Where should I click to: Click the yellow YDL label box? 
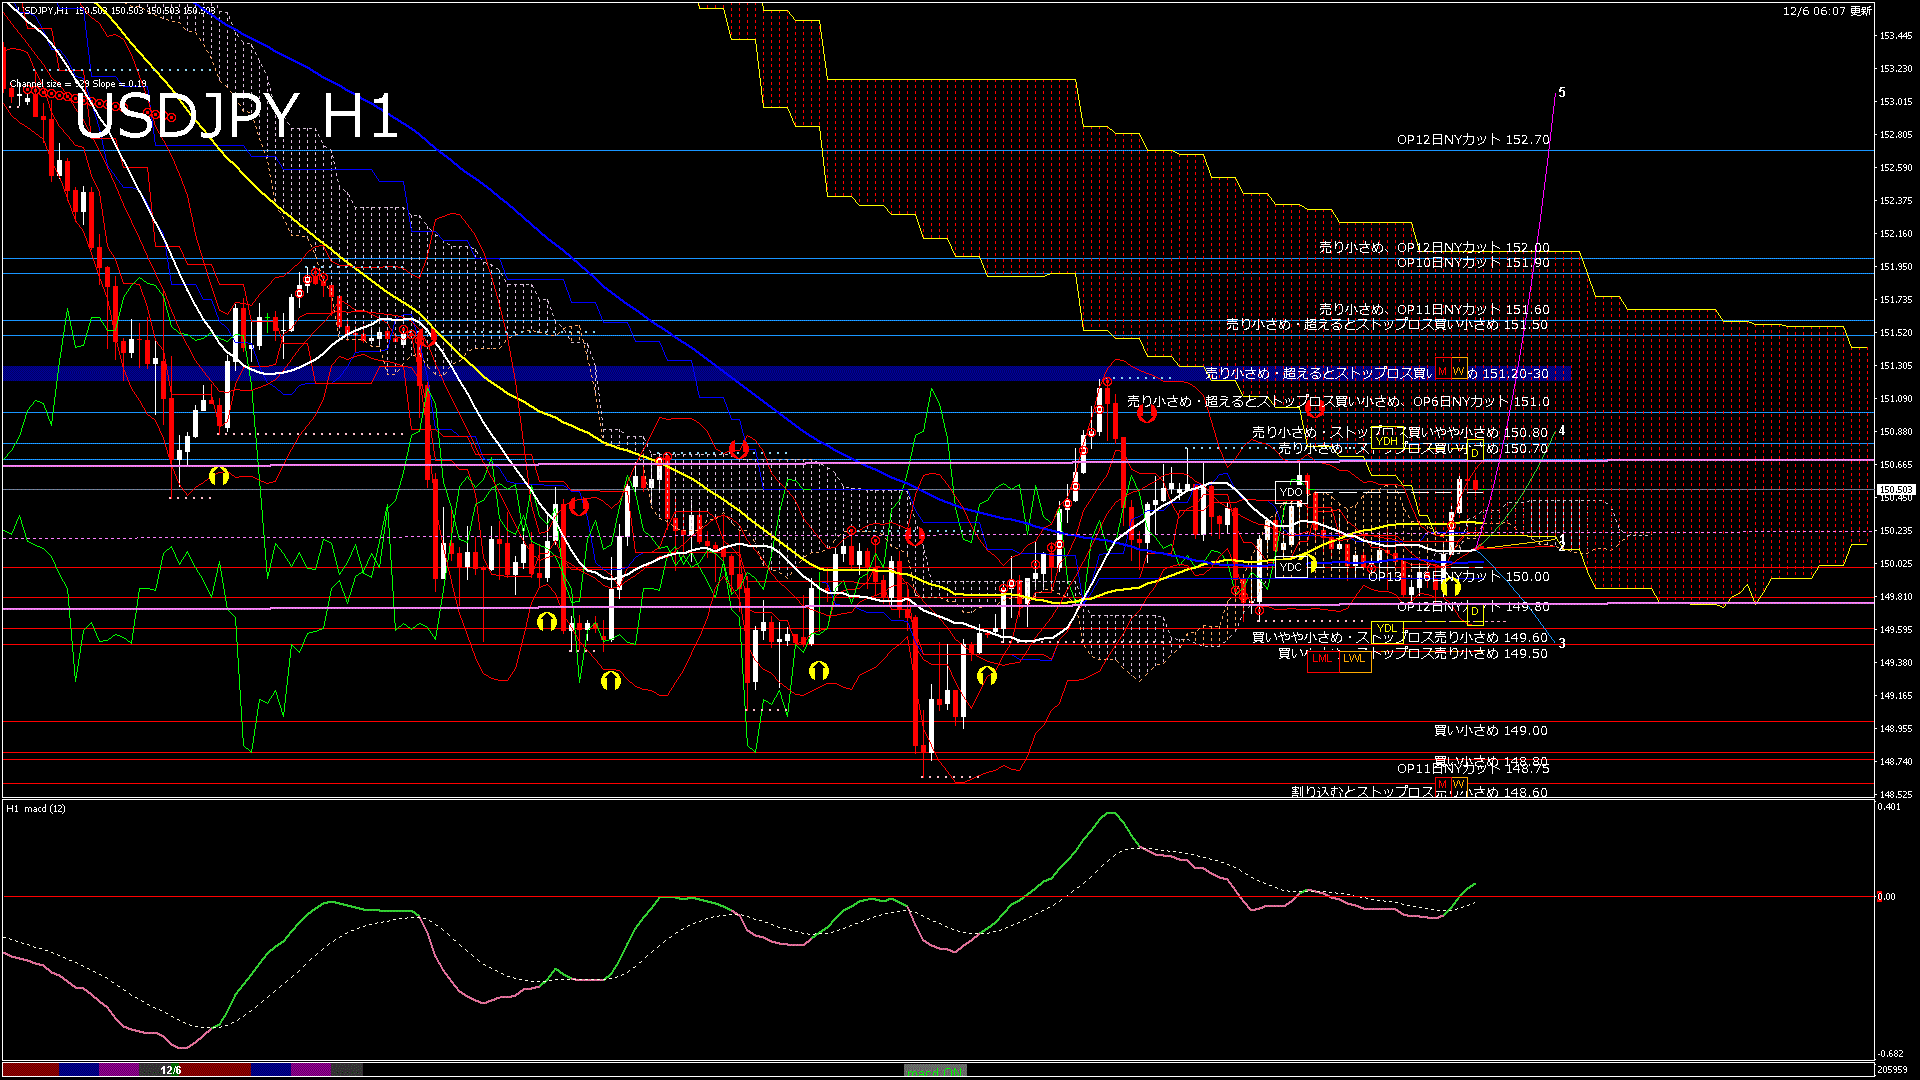[x=1386, y=629]
